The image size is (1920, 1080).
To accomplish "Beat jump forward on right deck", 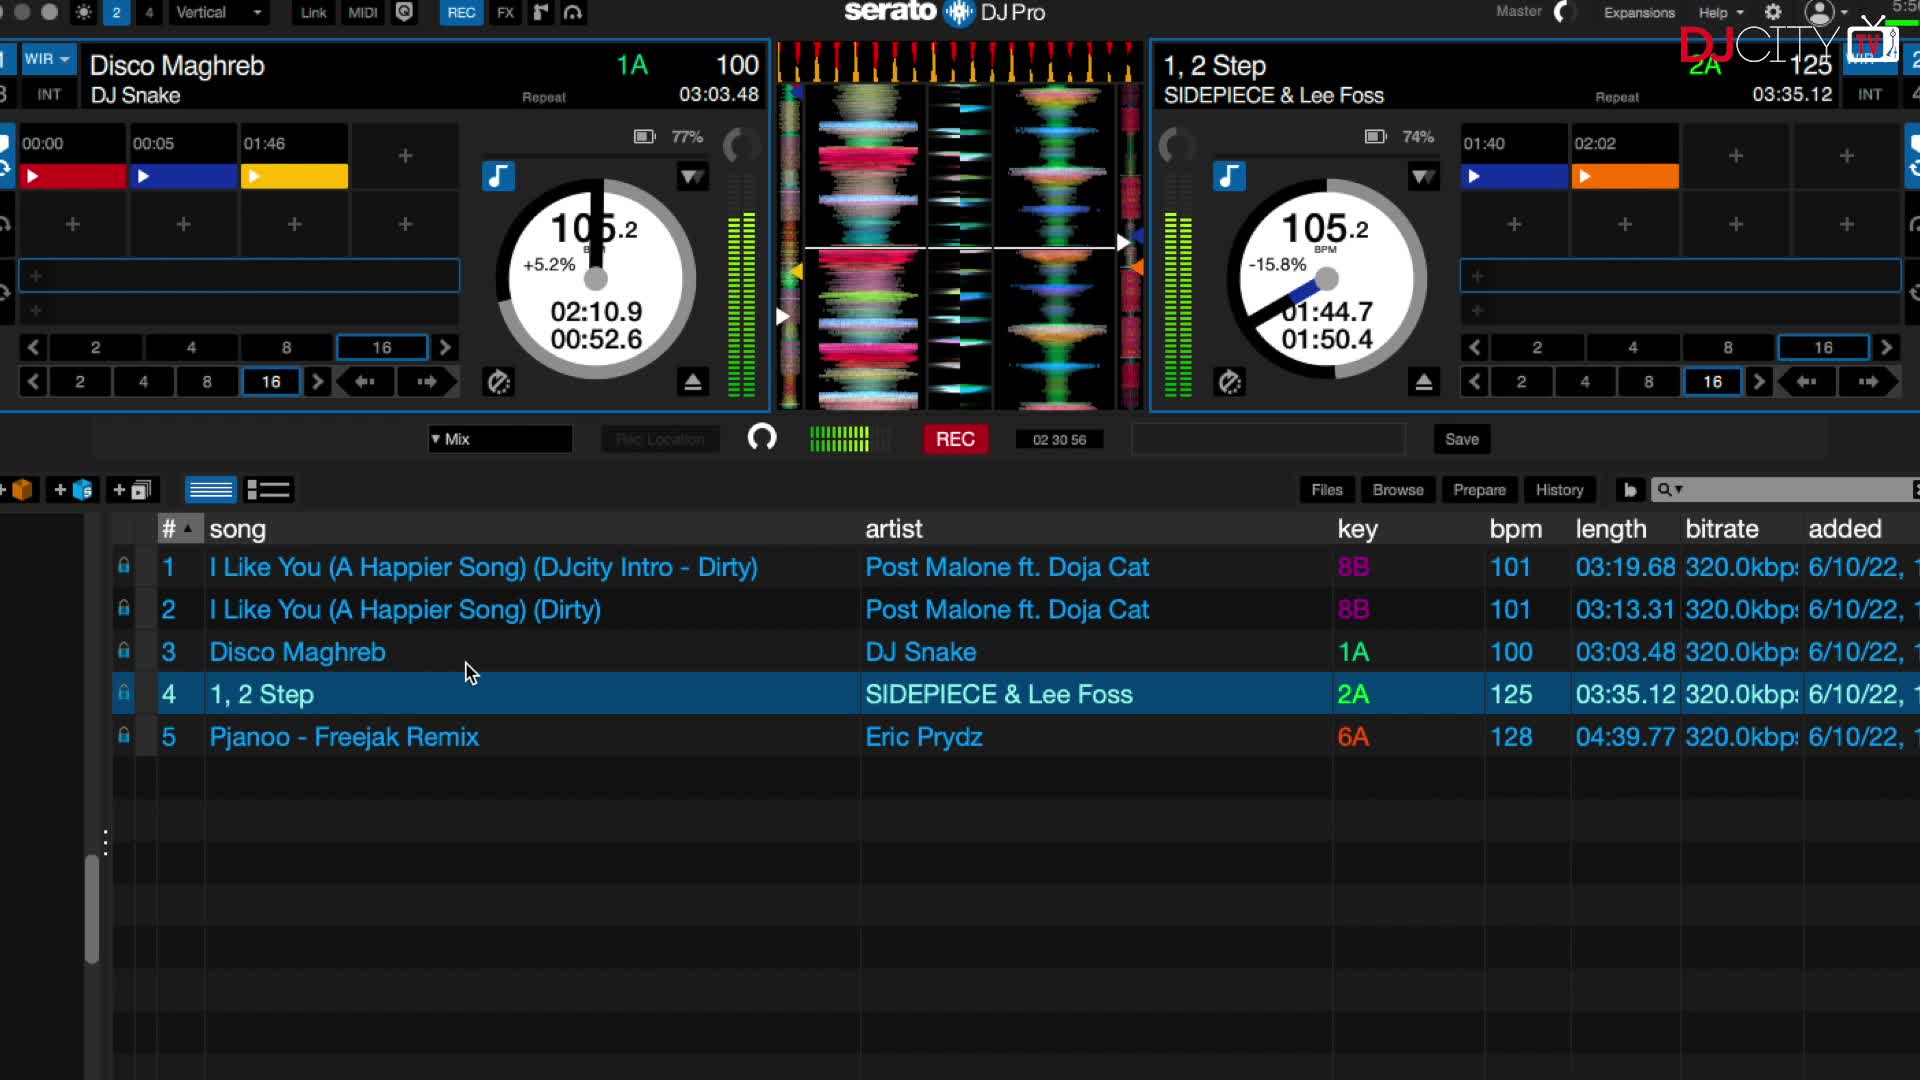I will (x=1868, y=382).
